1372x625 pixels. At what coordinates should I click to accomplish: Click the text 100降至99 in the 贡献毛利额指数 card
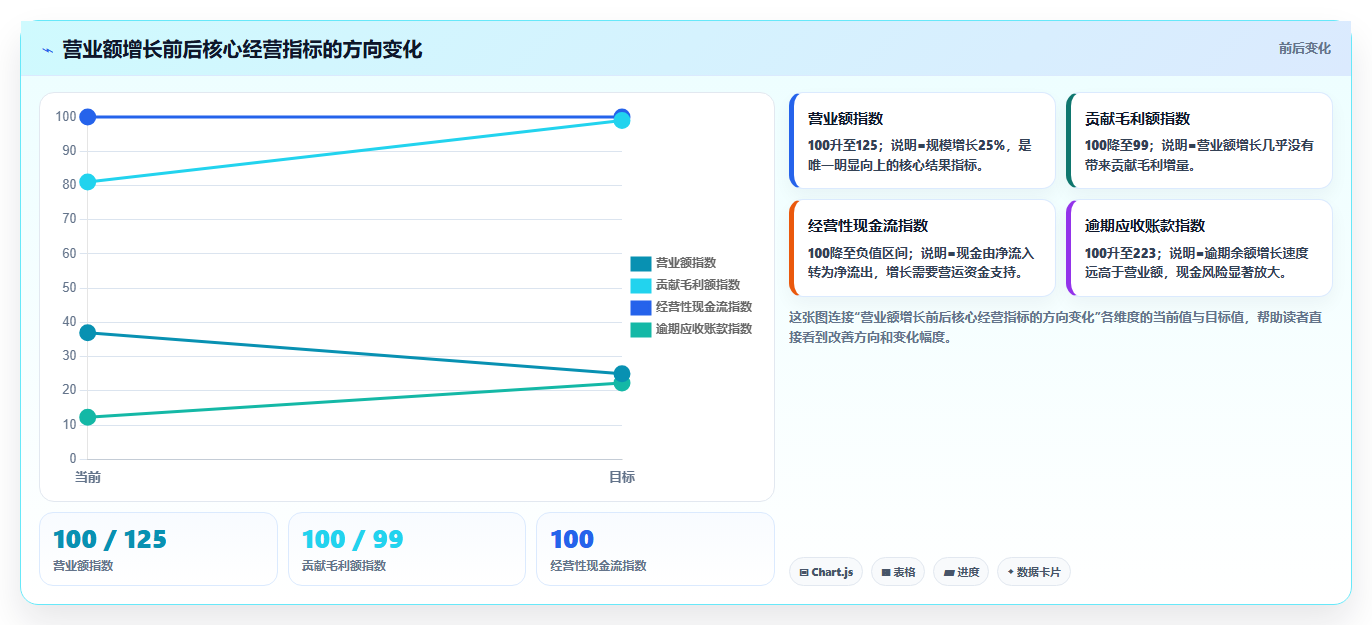tap(1116, 145)
